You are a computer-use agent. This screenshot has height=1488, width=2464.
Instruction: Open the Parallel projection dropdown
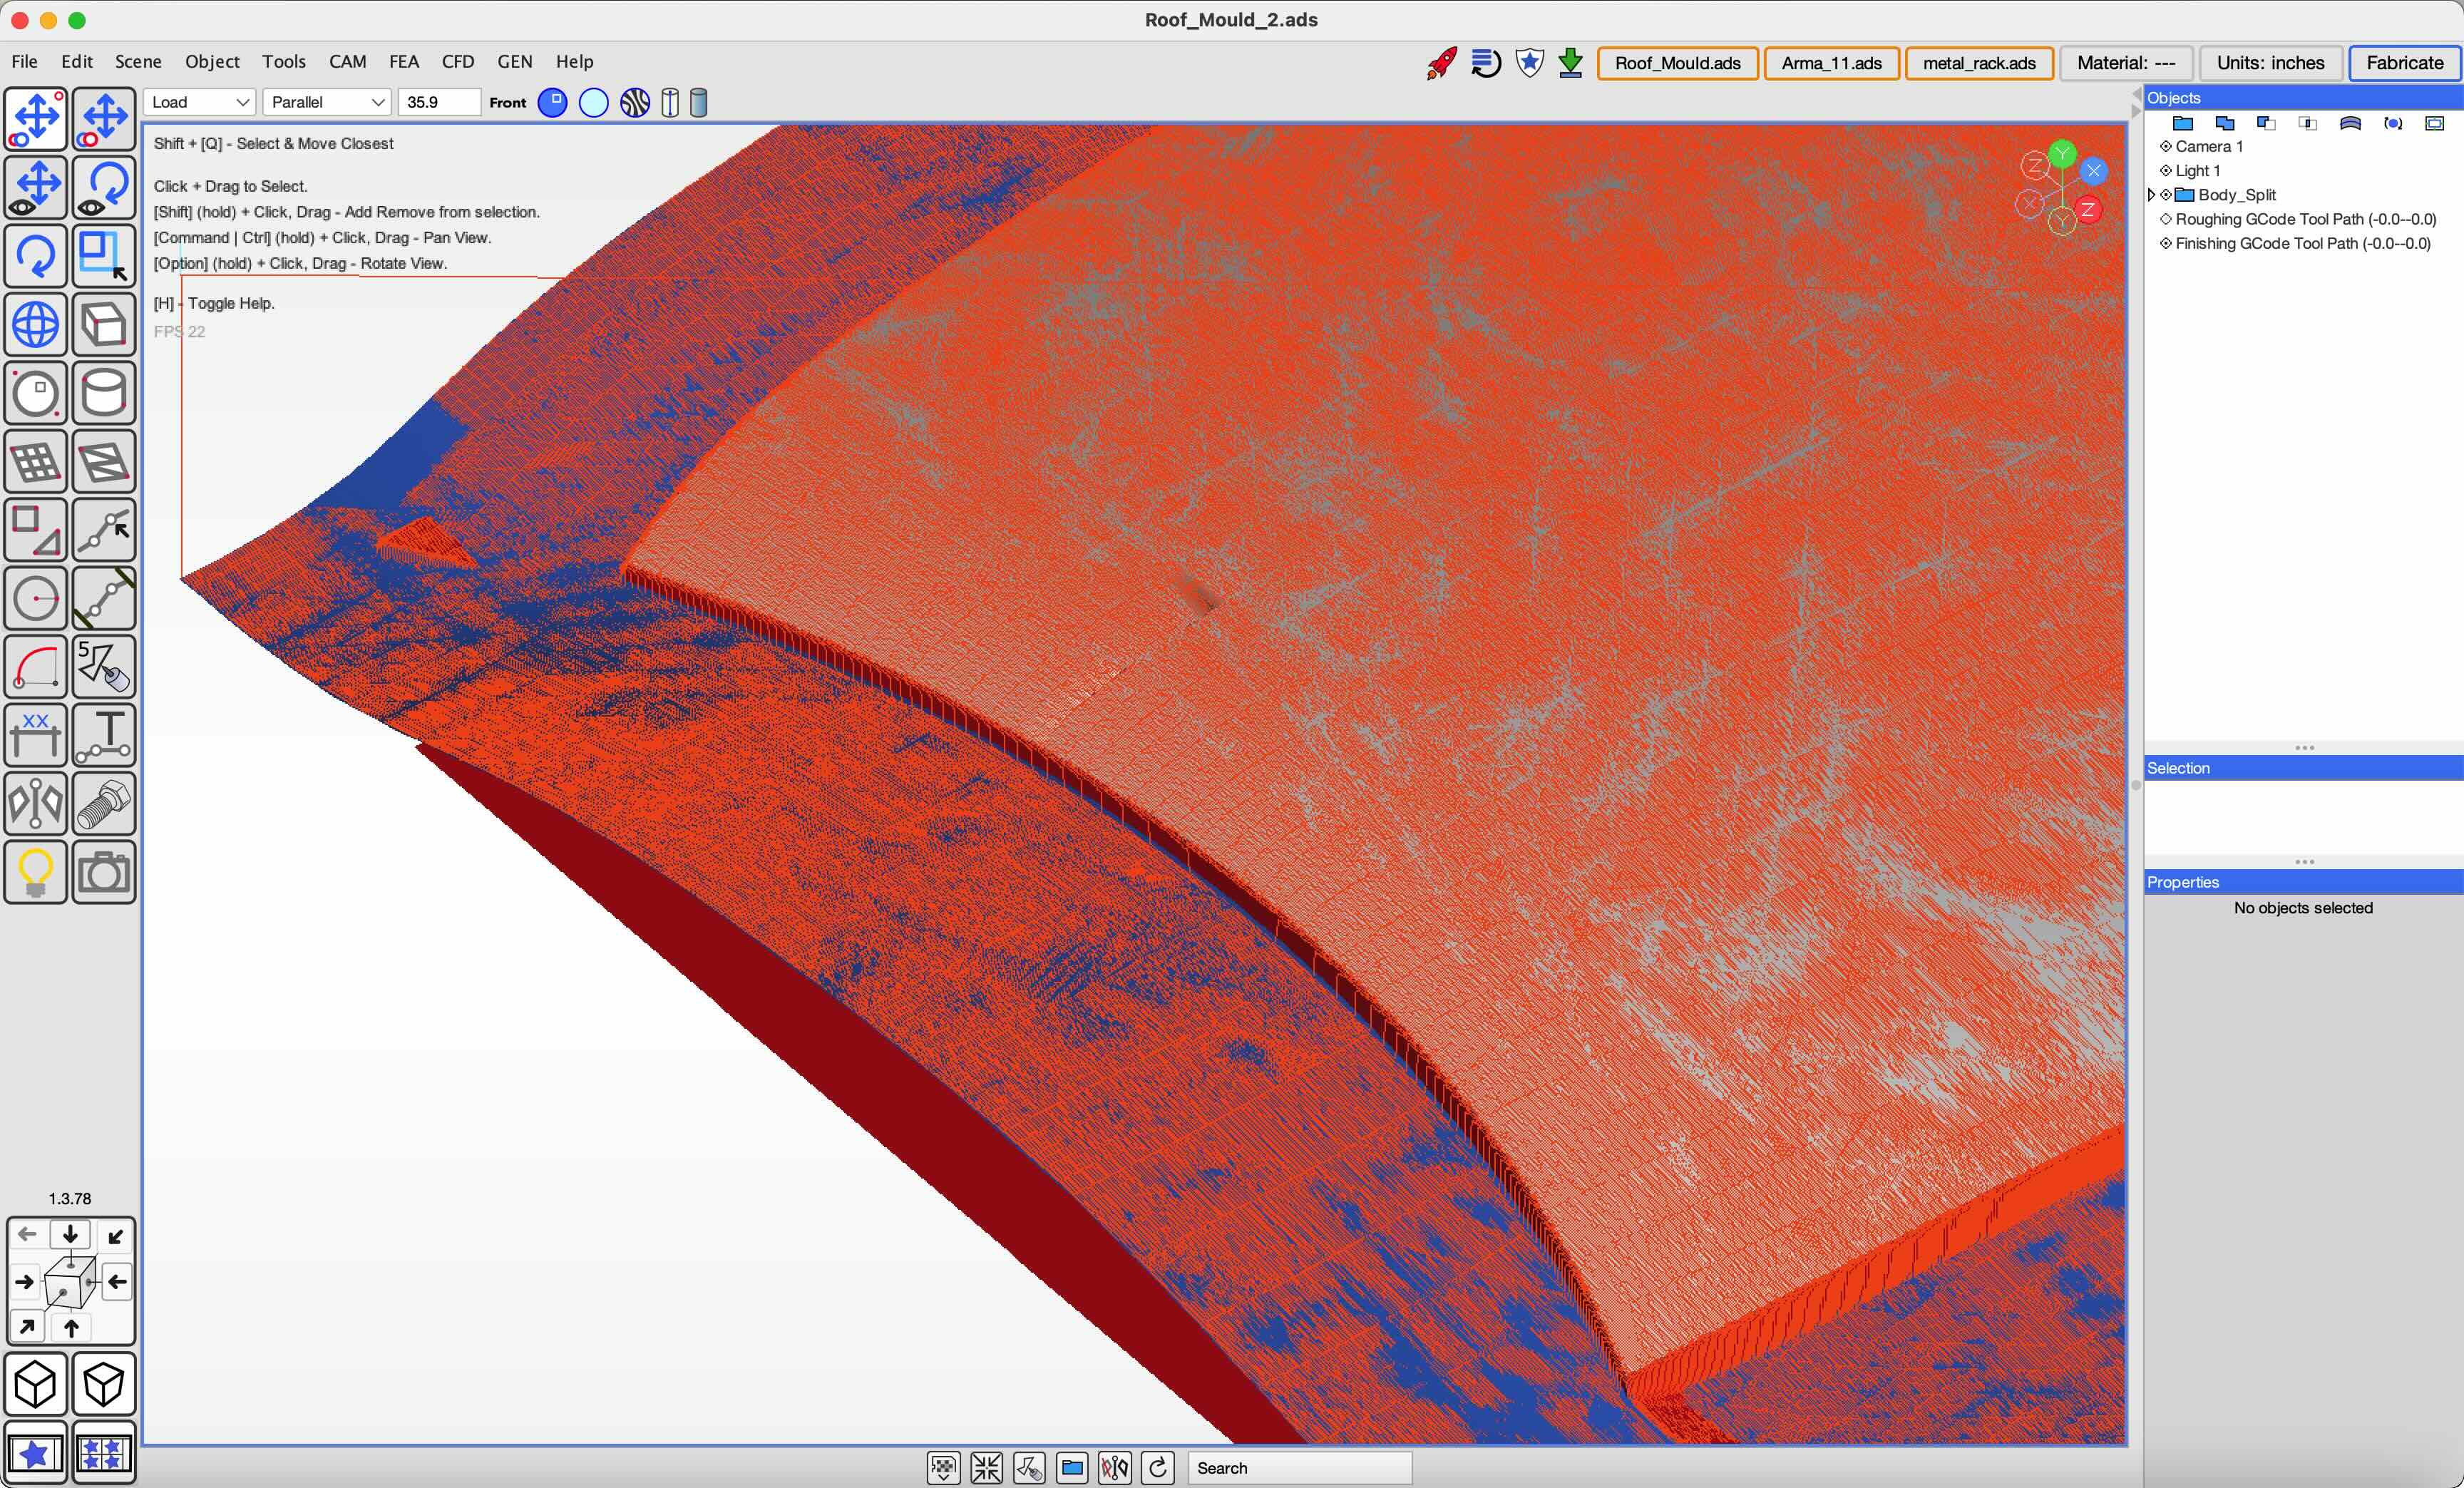[x=327, y=102]
